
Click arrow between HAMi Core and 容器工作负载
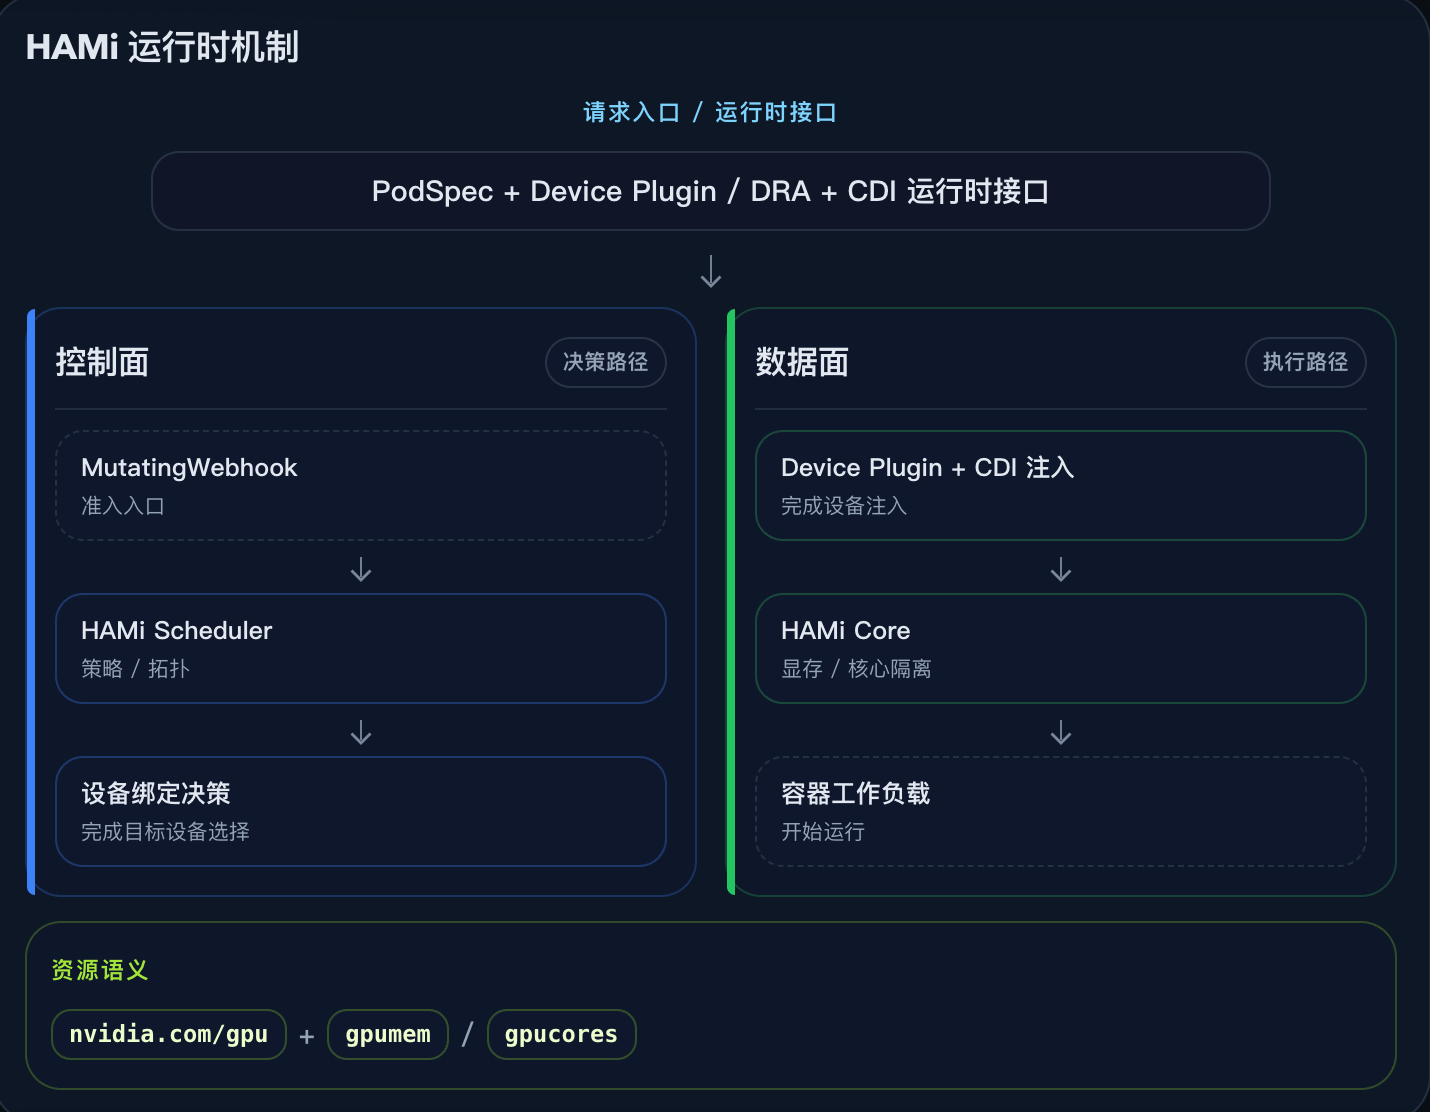click(x=1061, y=733)
